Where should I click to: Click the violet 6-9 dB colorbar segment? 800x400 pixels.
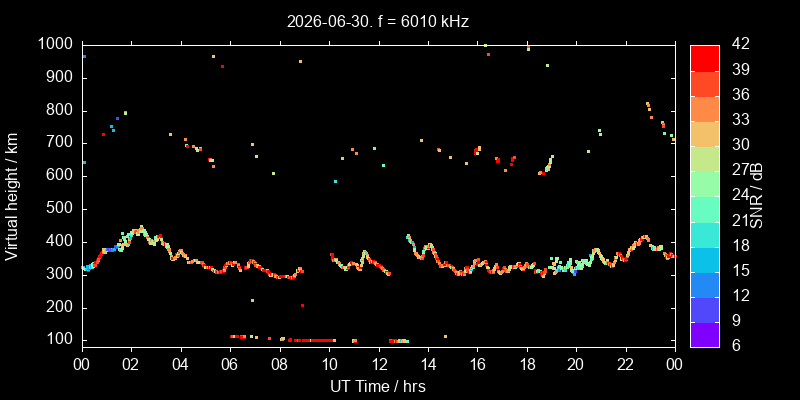coord(705,335)
